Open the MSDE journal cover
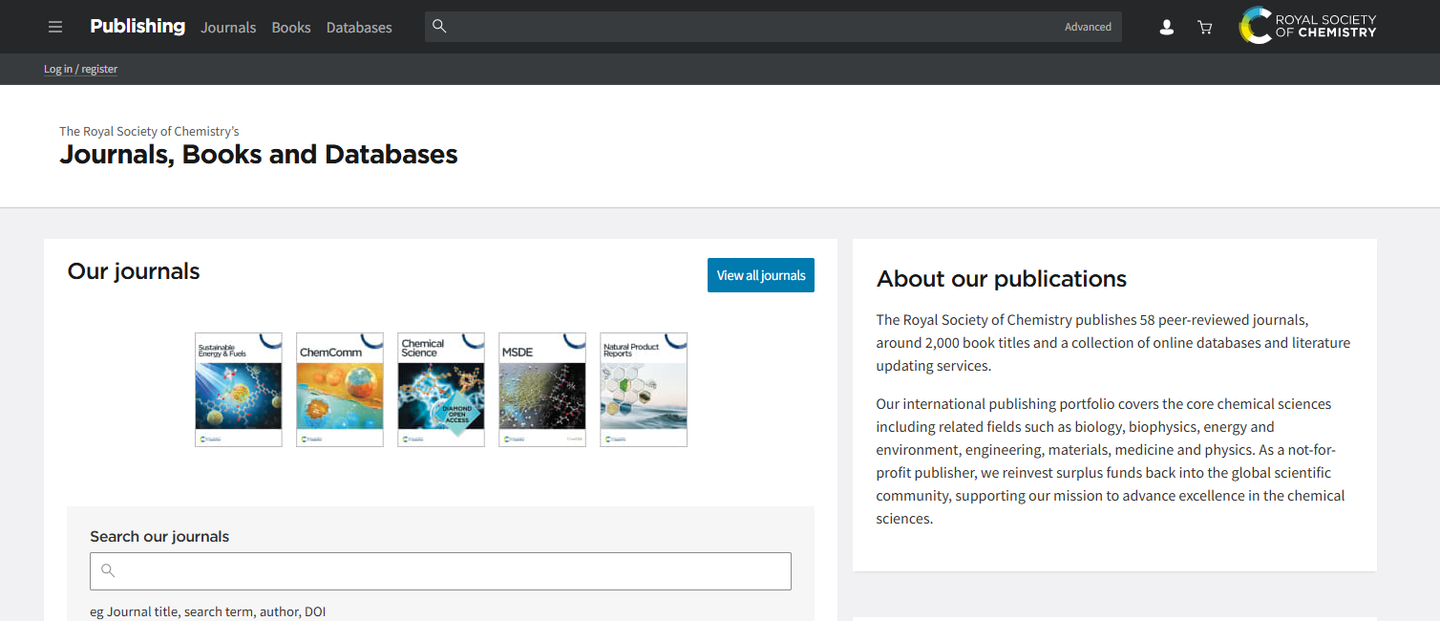The width and height of the screenshot is (1440, 621). tap(542, 390)
